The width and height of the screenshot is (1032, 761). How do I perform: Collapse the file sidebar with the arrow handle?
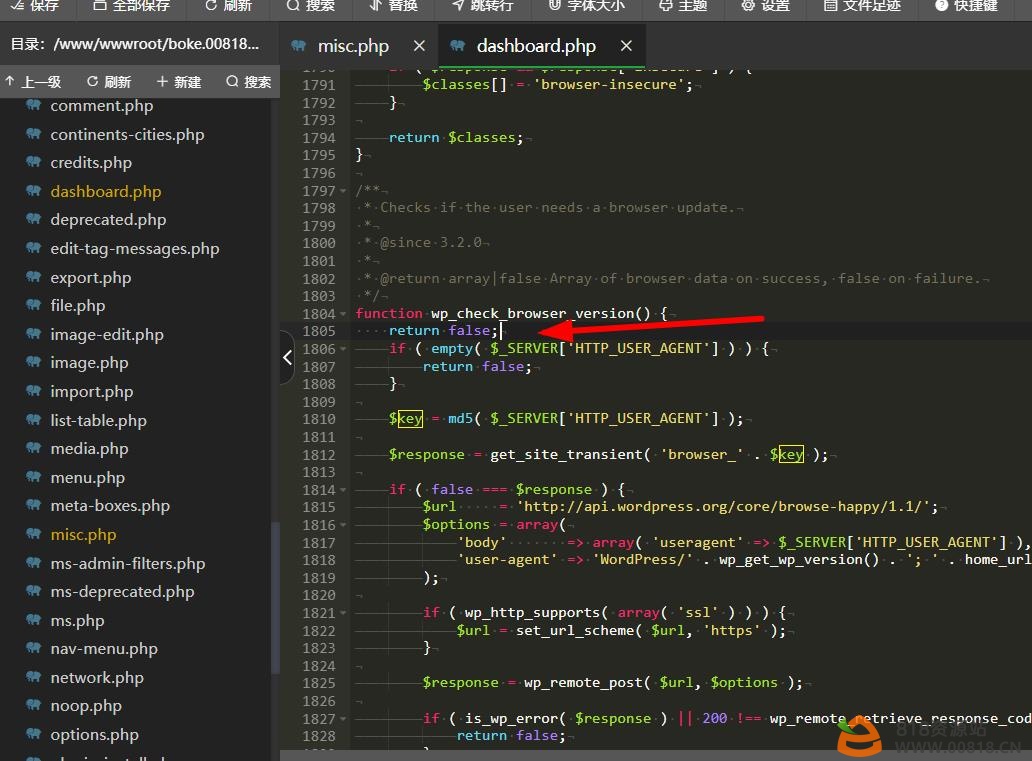coord(287,357)
